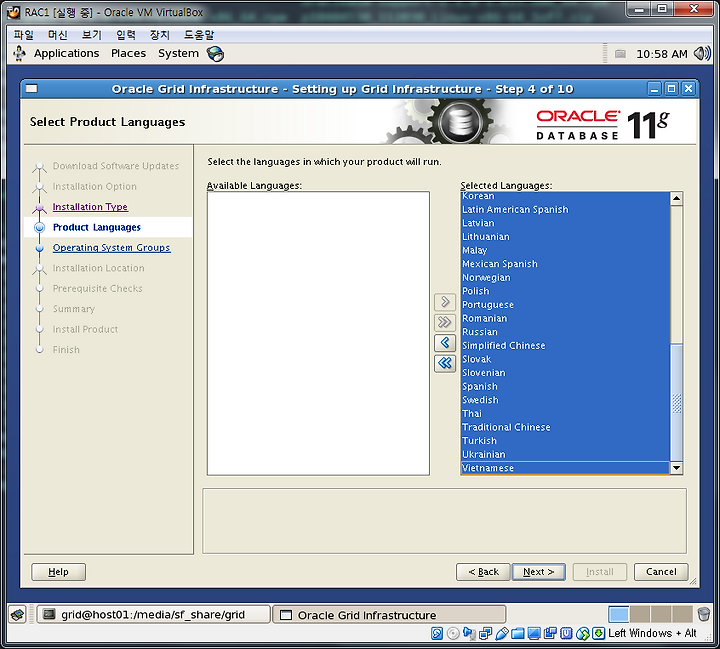720x649 pixels.
Task: Select Simplified Chinese in Selected Languages
Action: click(565, 345)
